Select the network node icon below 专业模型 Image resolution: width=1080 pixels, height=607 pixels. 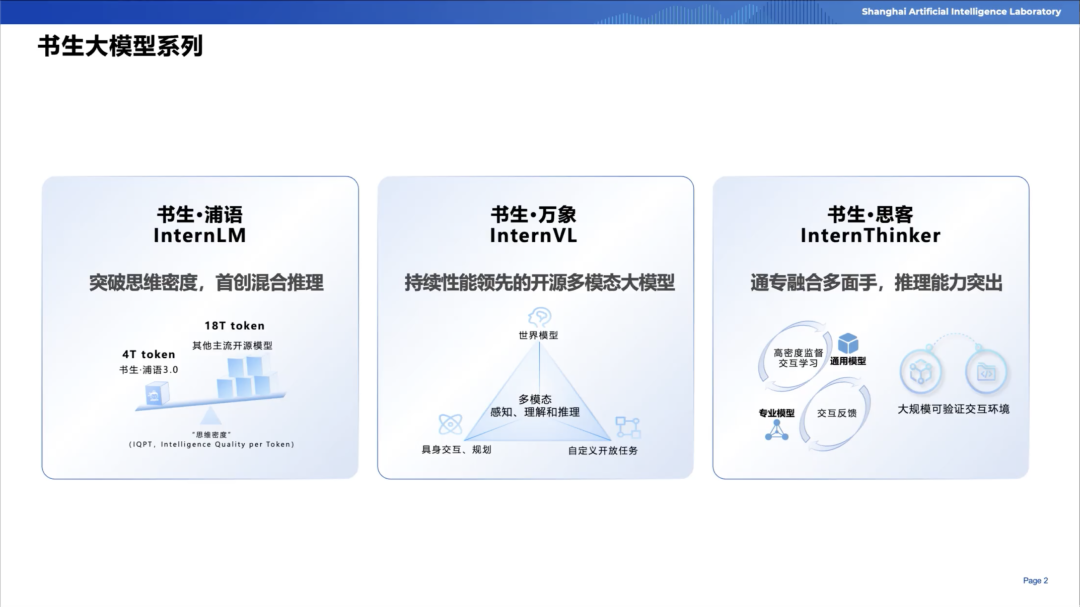coord(777,430)
